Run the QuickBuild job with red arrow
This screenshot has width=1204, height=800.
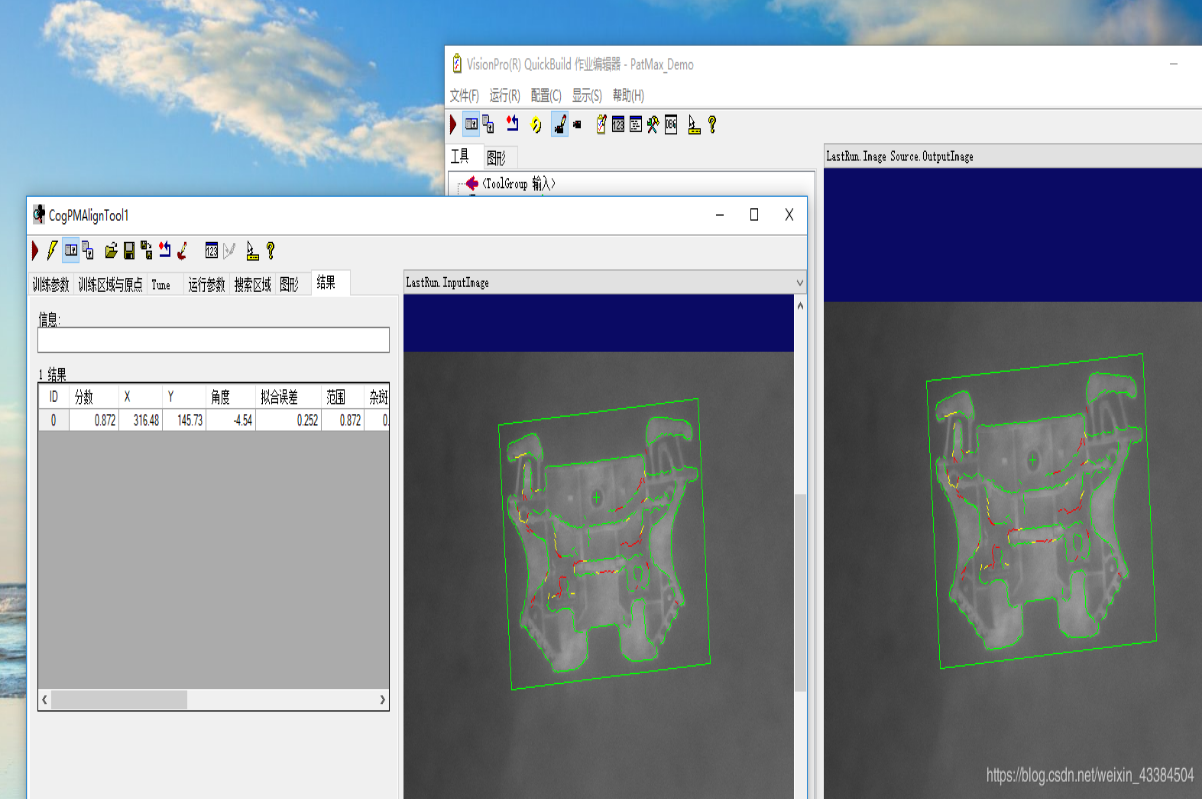[453, 124]
